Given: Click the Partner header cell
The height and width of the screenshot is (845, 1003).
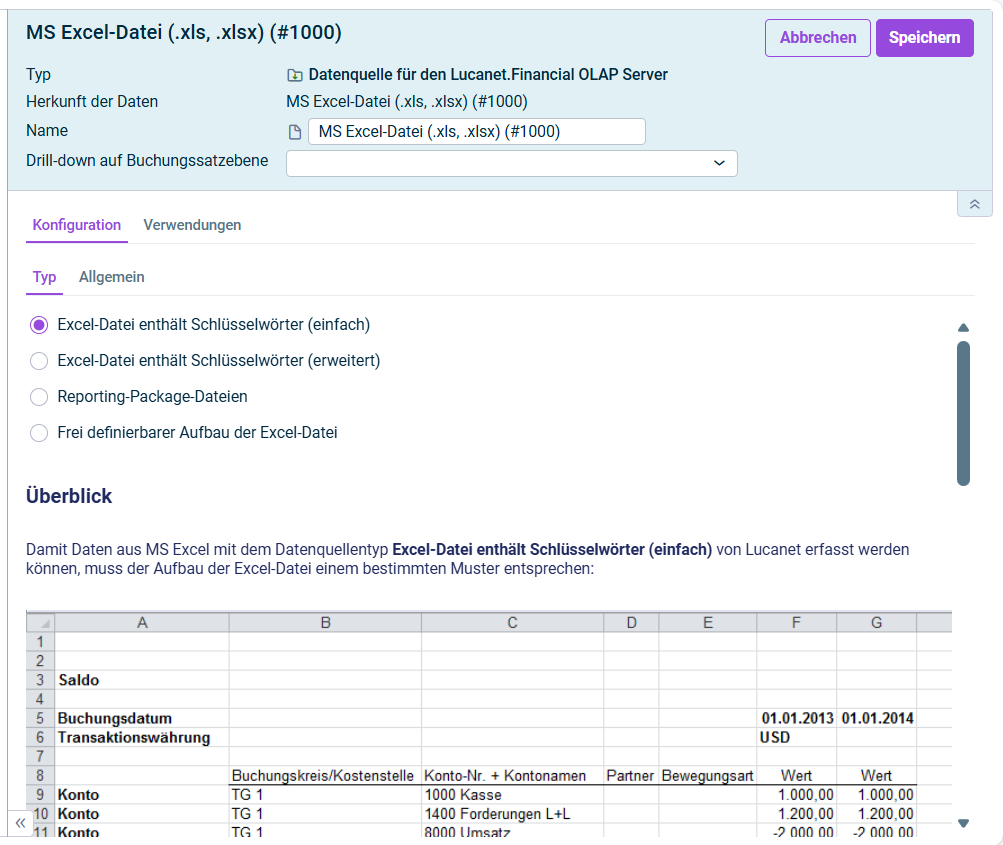Looking at the screenshot, I should [630, 776].
